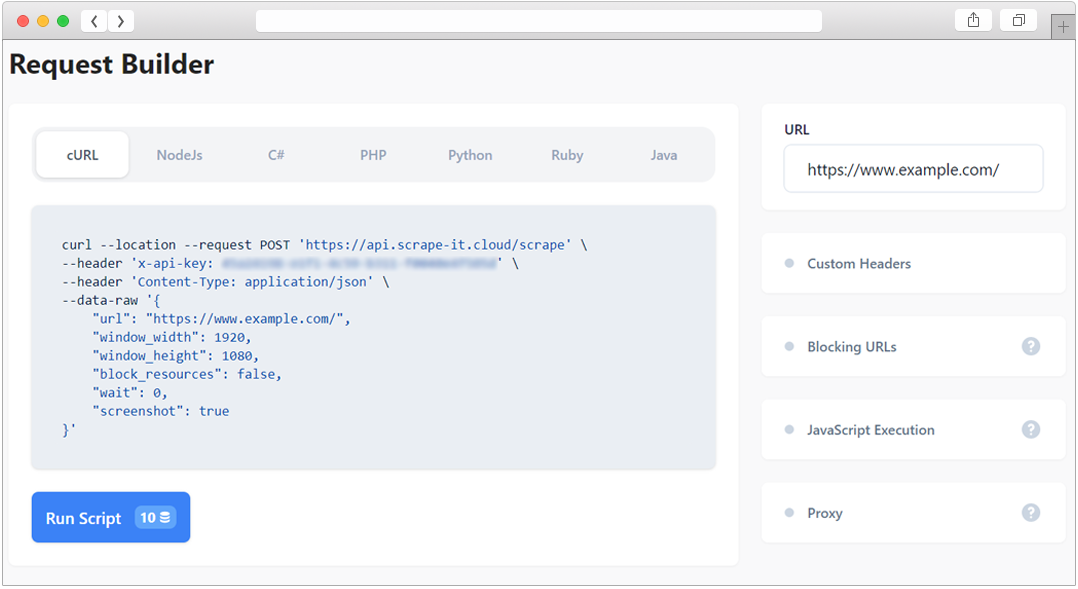Click the macOS green fullscreen button
Screen dimensions: 1078x589
pos(63,21)
